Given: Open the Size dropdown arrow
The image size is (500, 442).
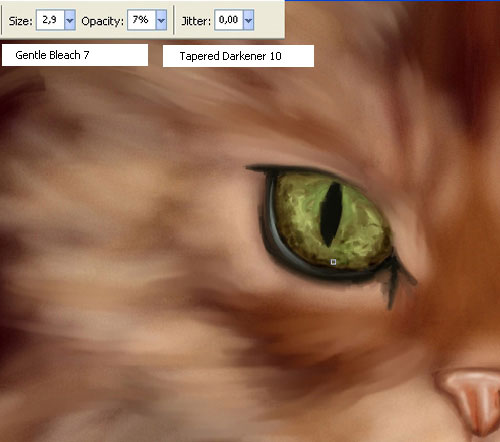Looking at the screenshot, I should (x=70, y=20).
